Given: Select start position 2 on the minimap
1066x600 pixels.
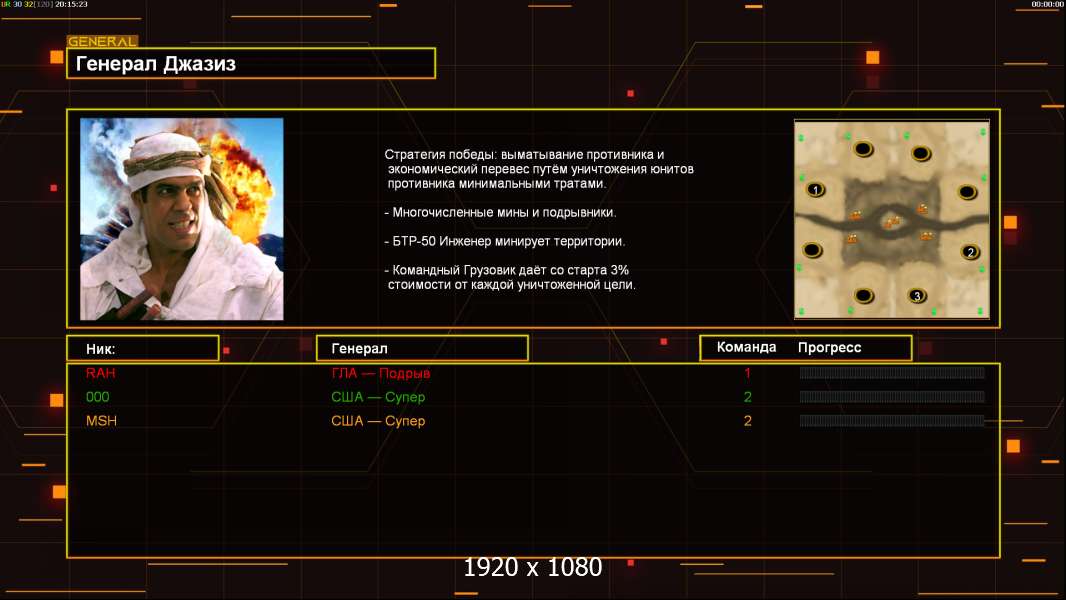Looking at the screenshot, I should (x=970, y=251).
